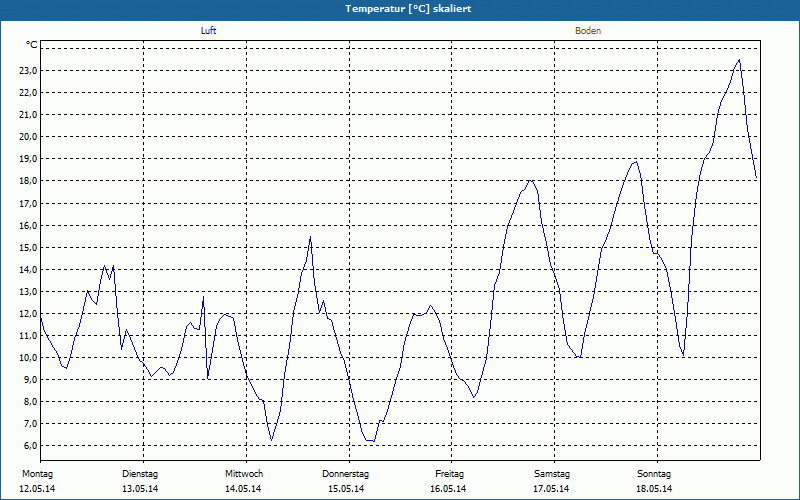Click the Sunday peak near 23.5 degrees

tap(739, 60)
